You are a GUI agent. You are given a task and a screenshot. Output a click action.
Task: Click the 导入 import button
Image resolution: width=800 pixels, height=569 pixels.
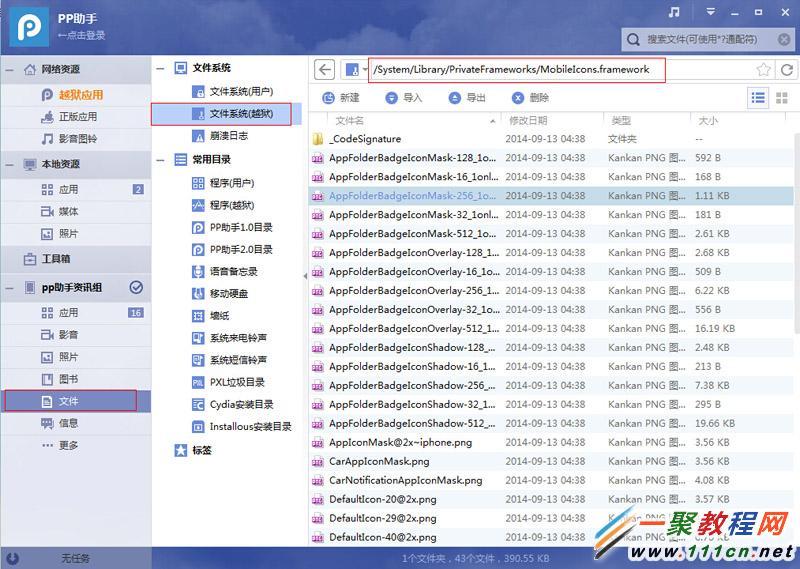[404, 98]
